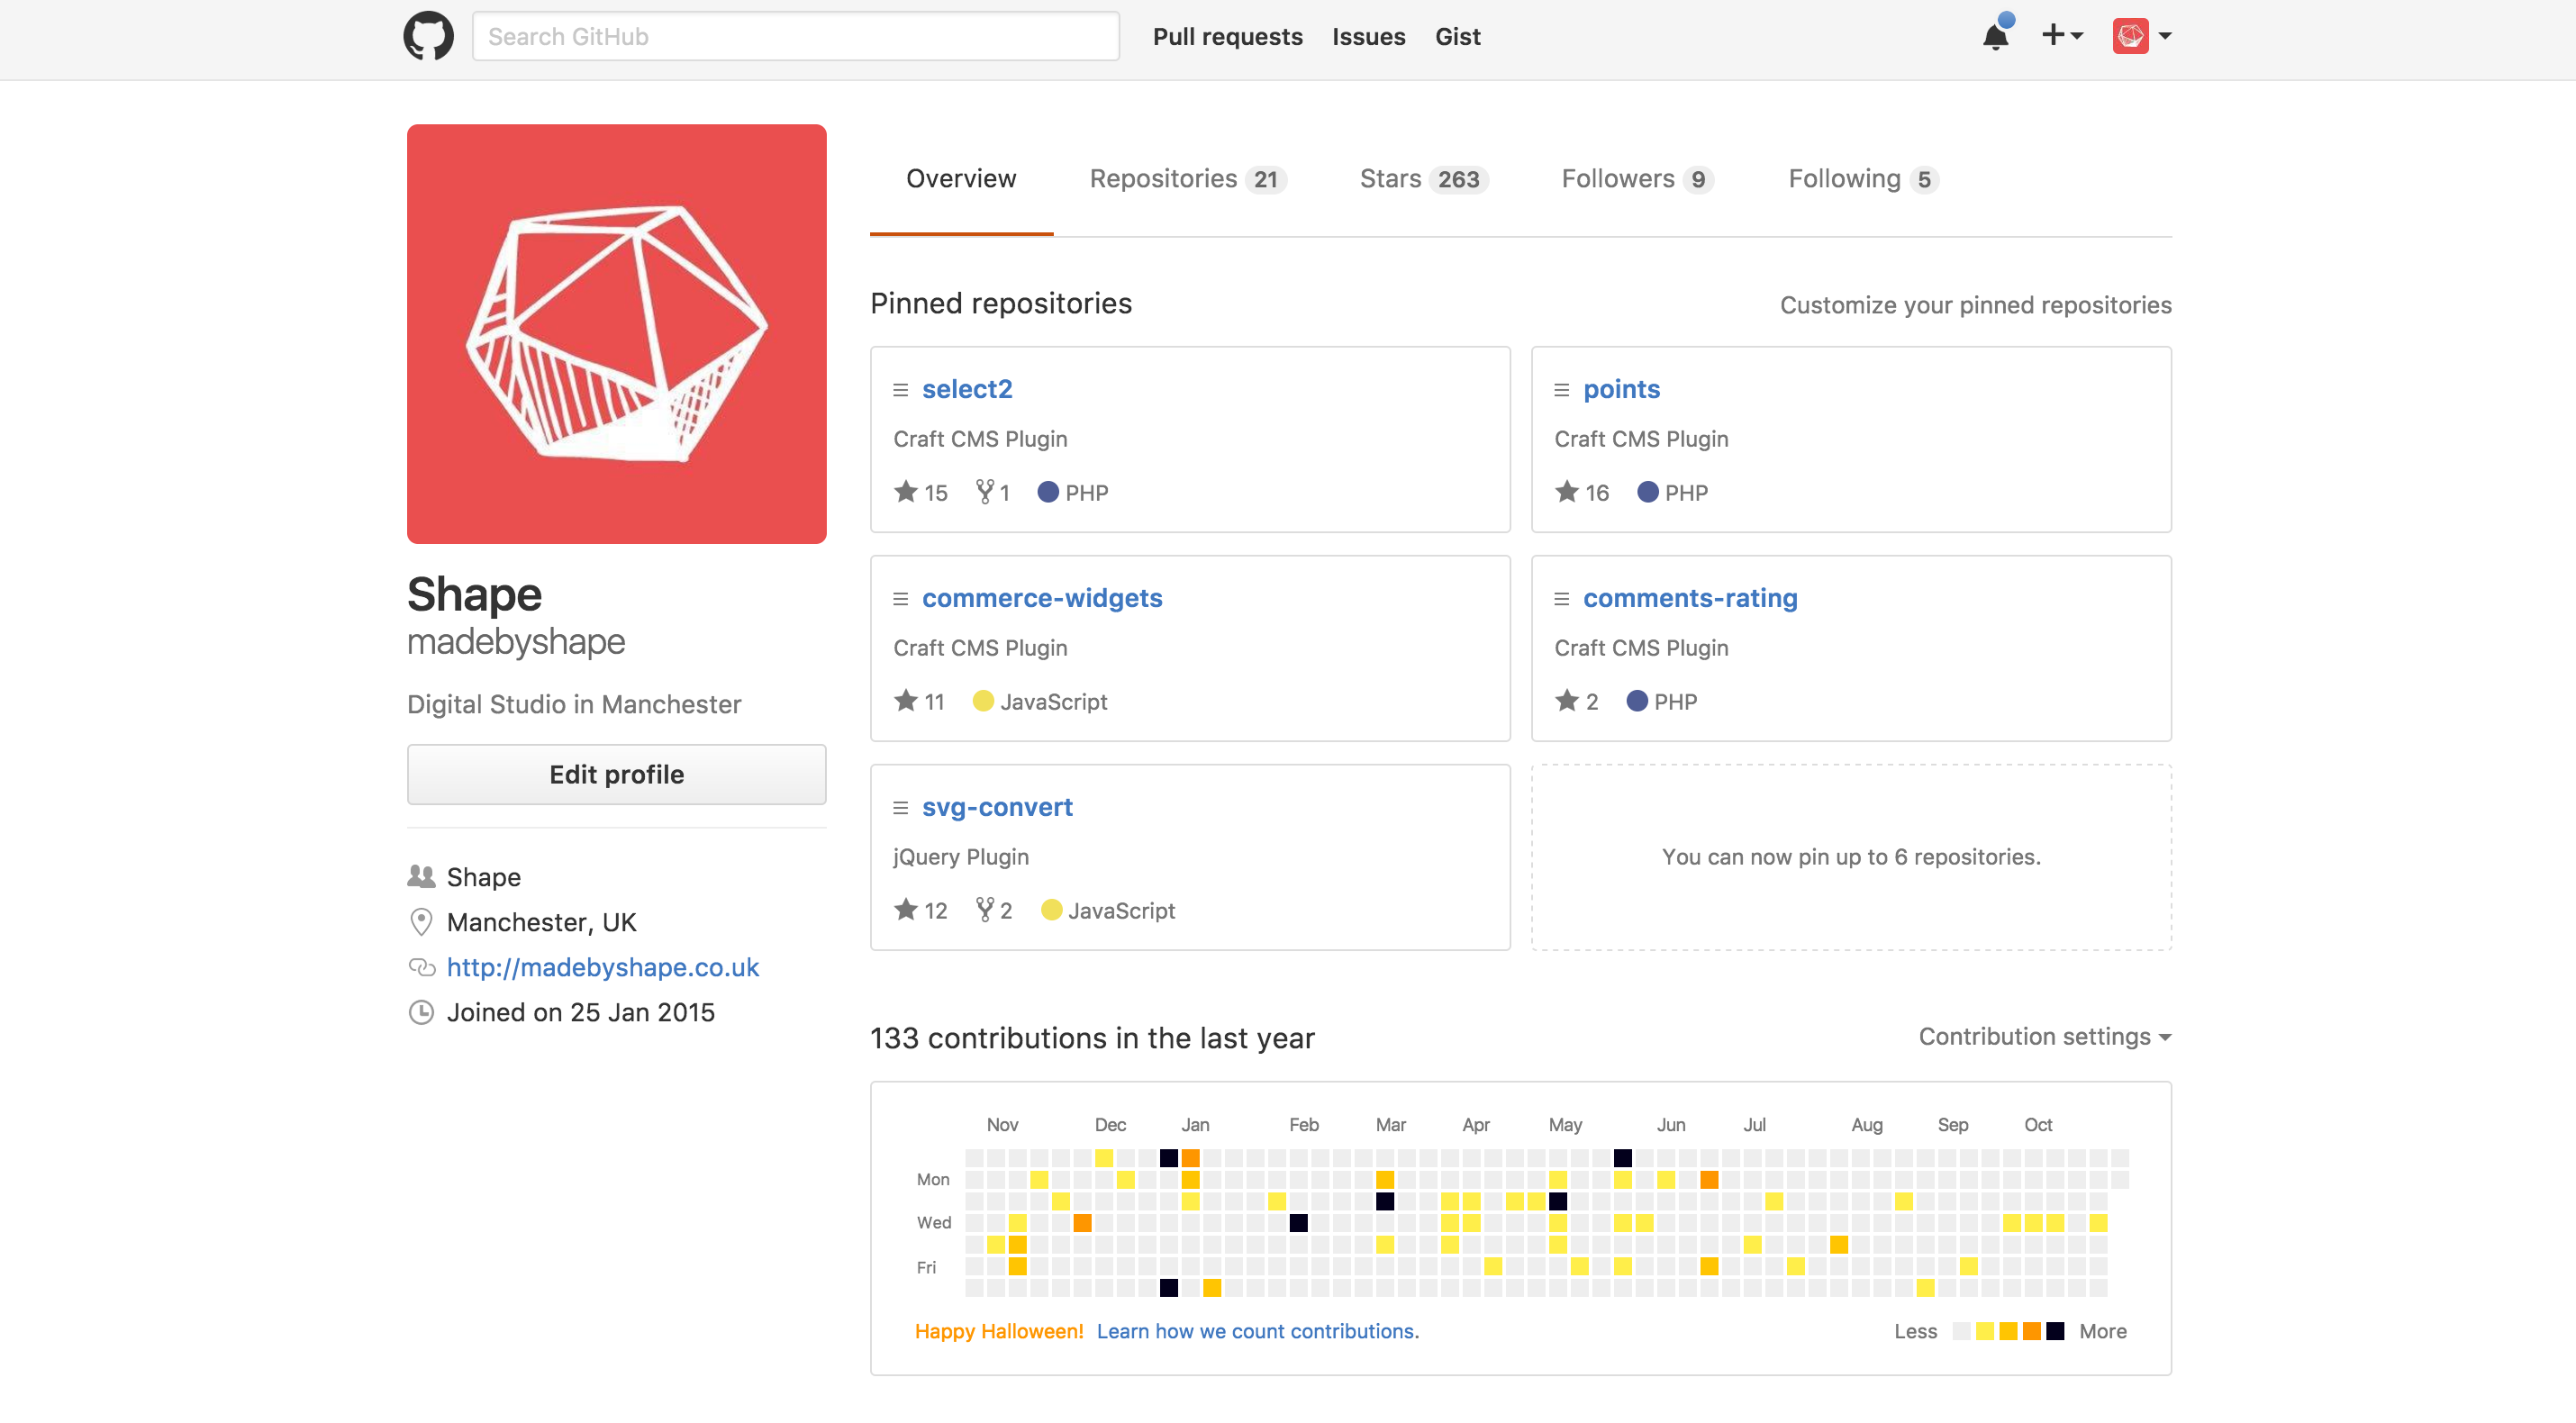Click the commerce-widgets drag handle icon
This screenshot has width=2576, height=1423.
pyautogui.click(x=900, y=599)
